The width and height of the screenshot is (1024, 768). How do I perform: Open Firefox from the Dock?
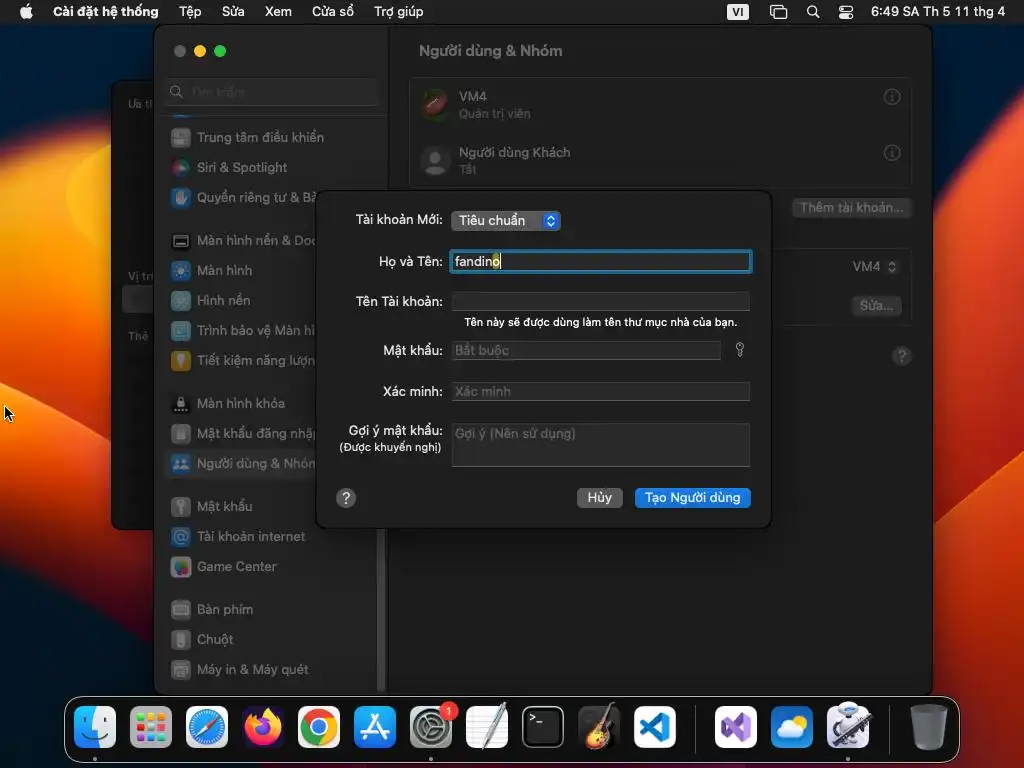coord(263,727)
